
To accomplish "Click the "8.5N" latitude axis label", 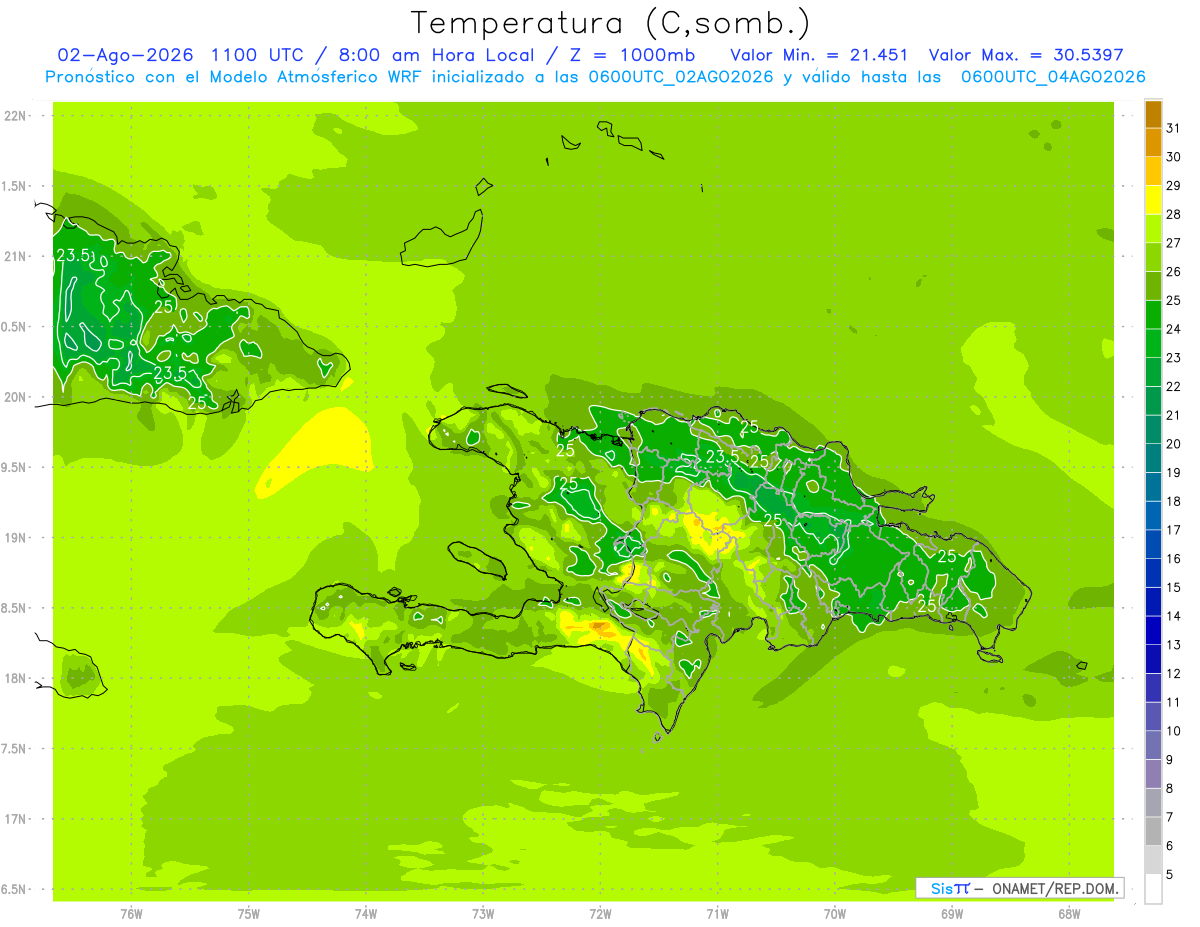I will pos(15,609).
